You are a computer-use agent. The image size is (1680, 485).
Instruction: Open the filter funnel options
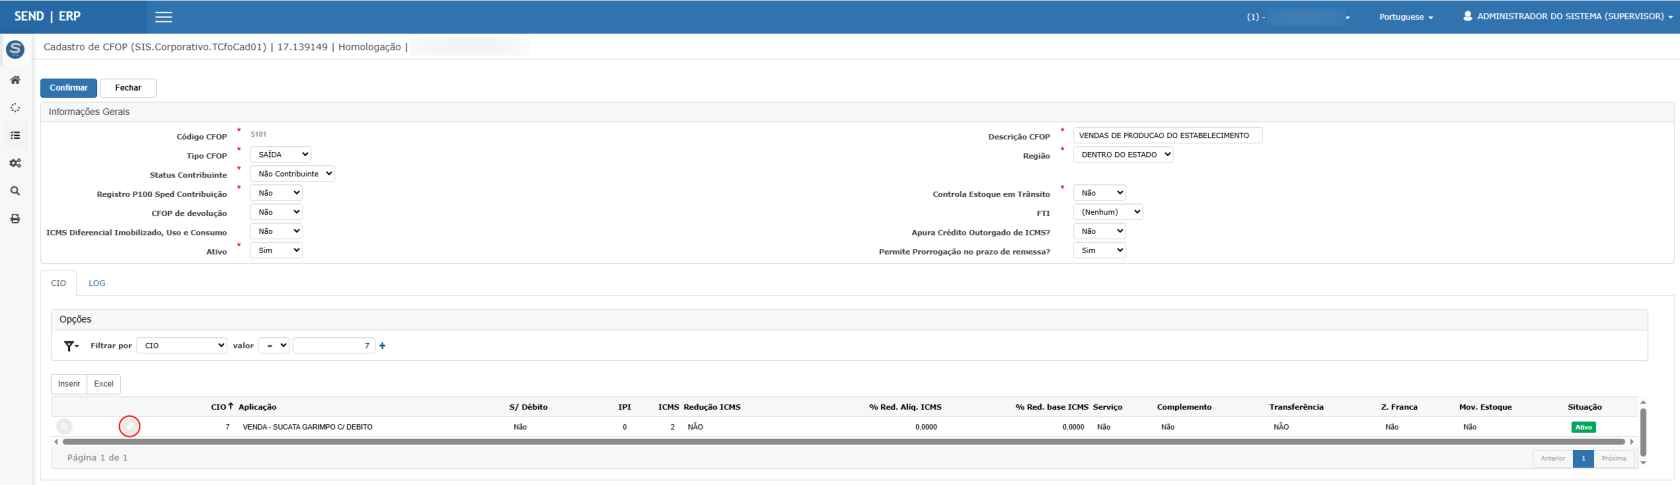pos(71,346)
